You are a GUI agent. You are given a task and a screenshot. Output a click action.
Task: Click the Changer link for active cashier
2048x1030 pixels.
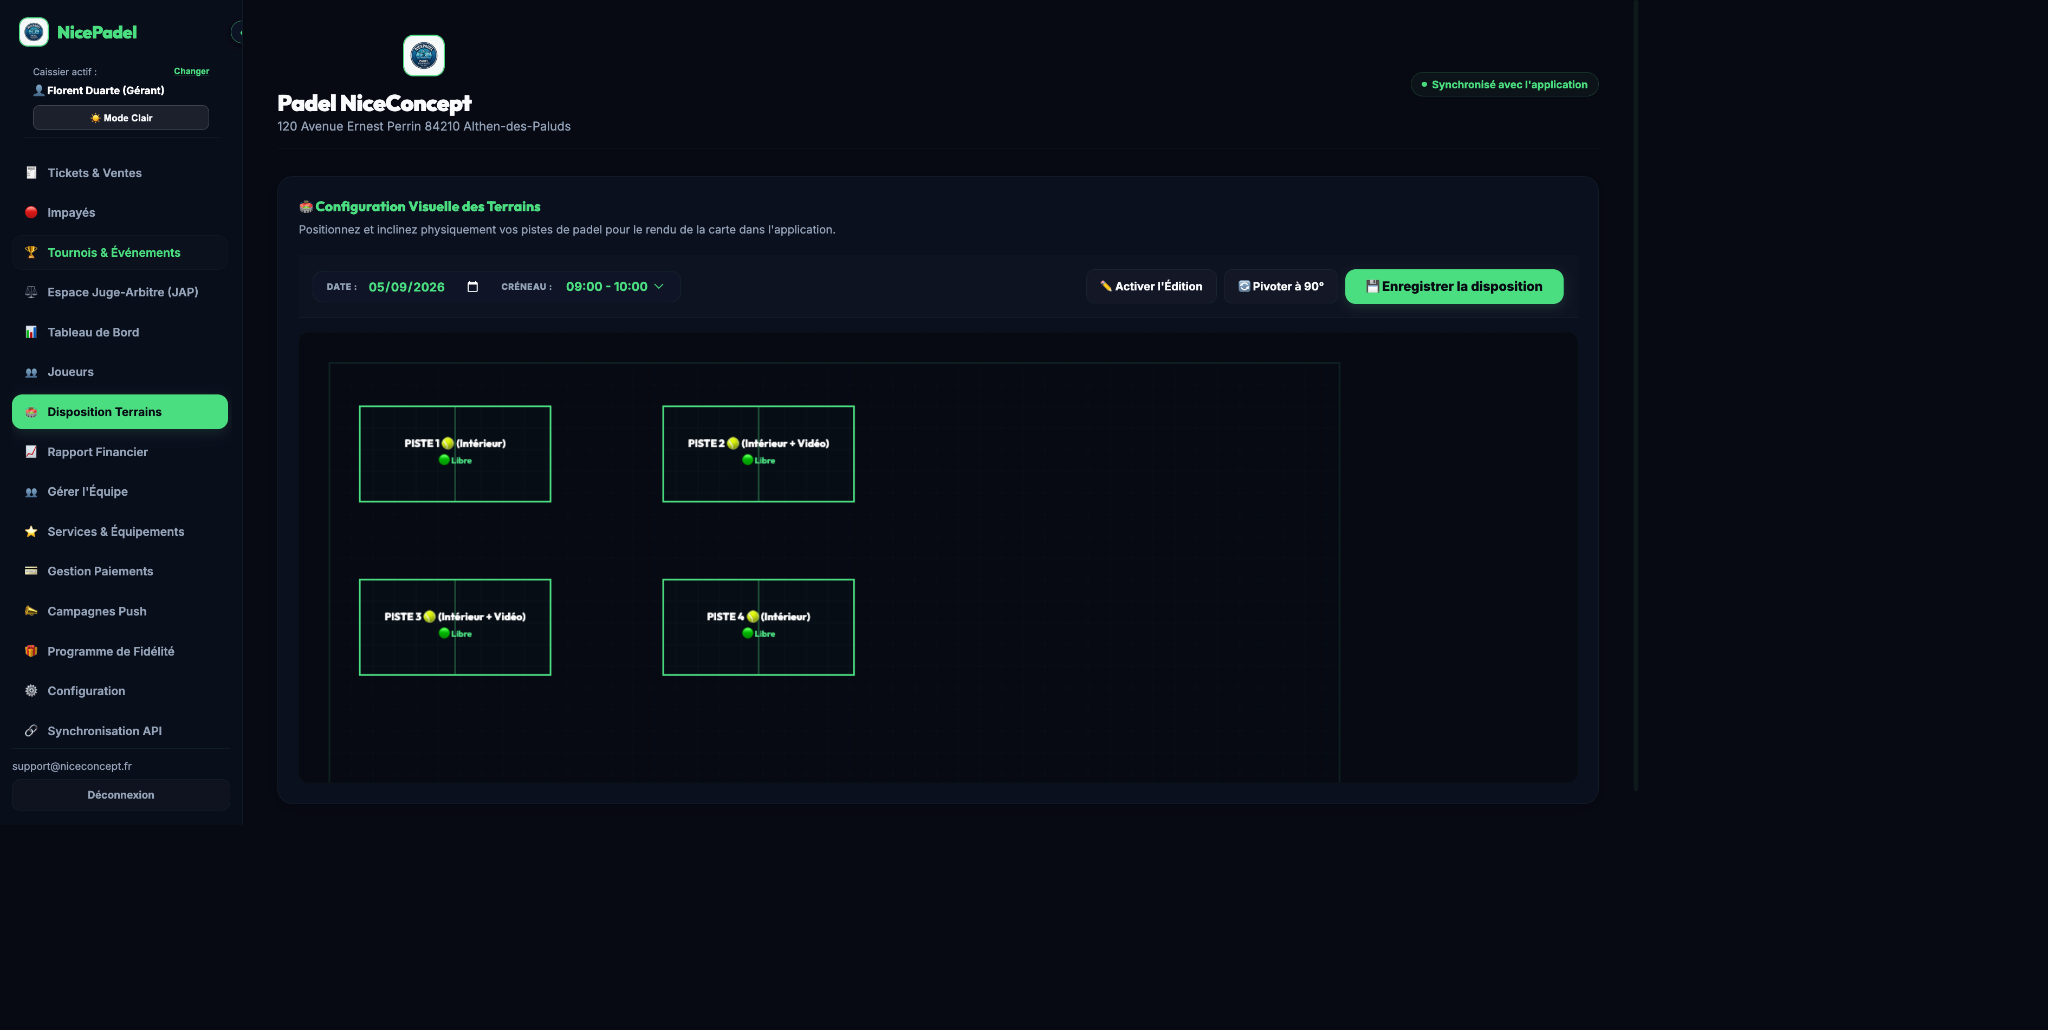191,71
